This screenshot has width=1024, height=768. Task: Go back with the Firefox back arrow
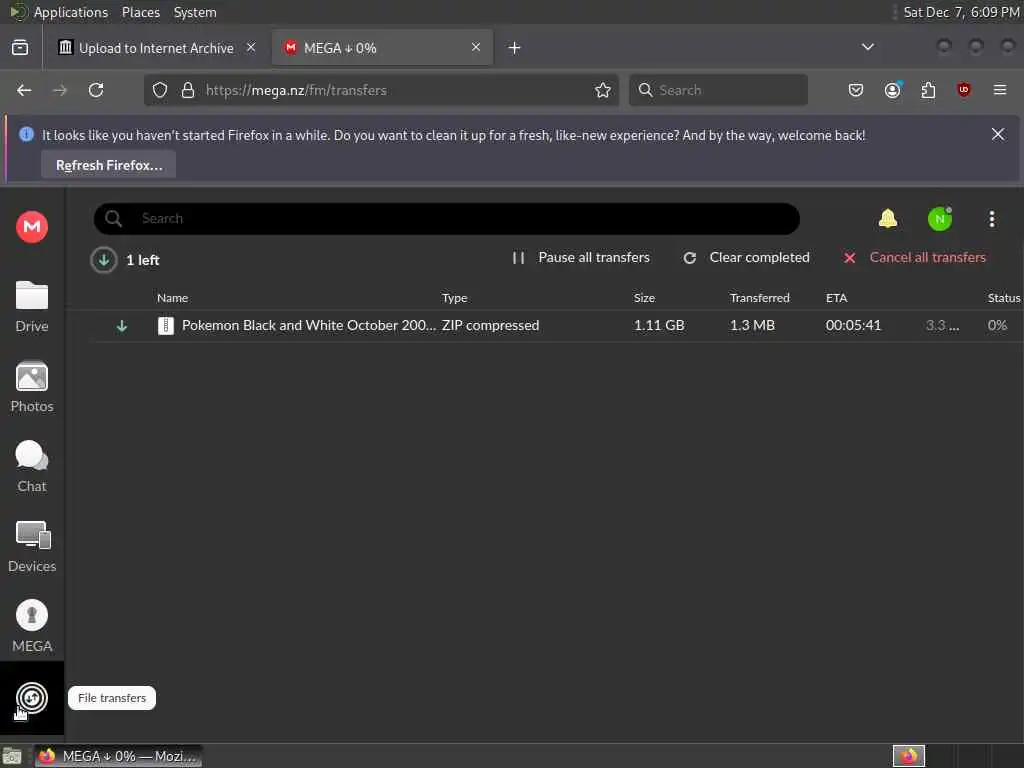[24, 90]
